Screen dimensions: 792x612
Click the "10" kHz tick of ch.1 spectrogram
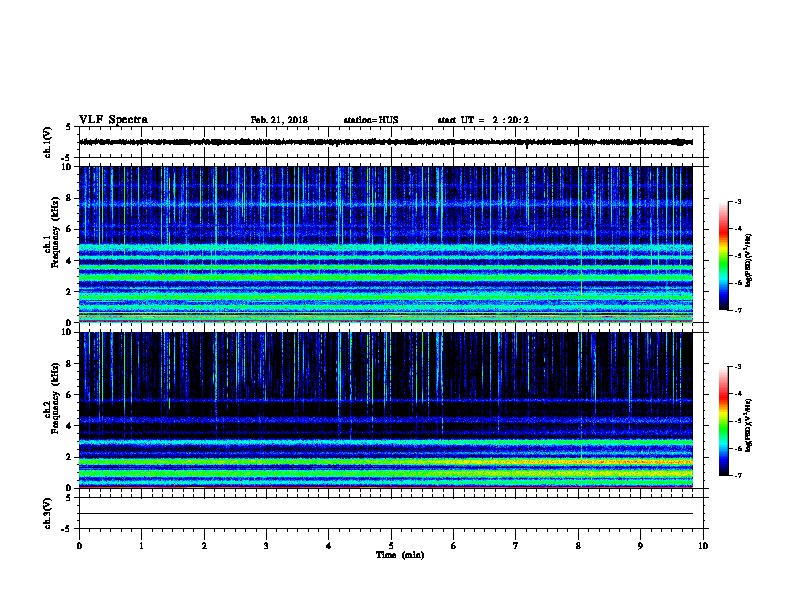(x=67, y=167)
